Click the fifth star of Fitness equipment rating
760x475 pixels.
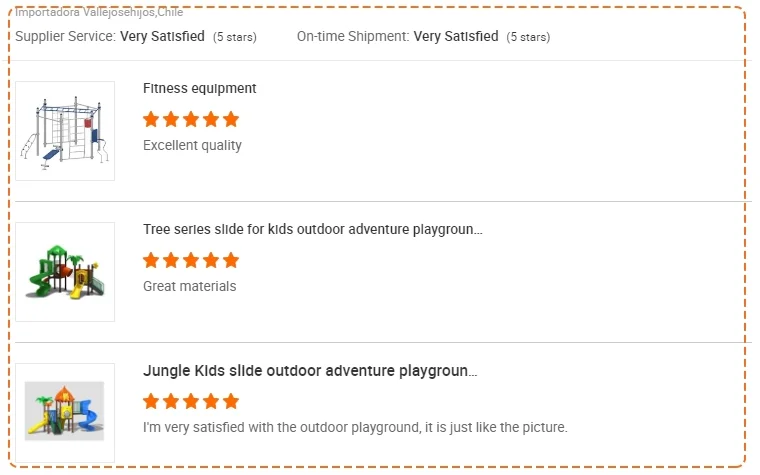(231, 119)
